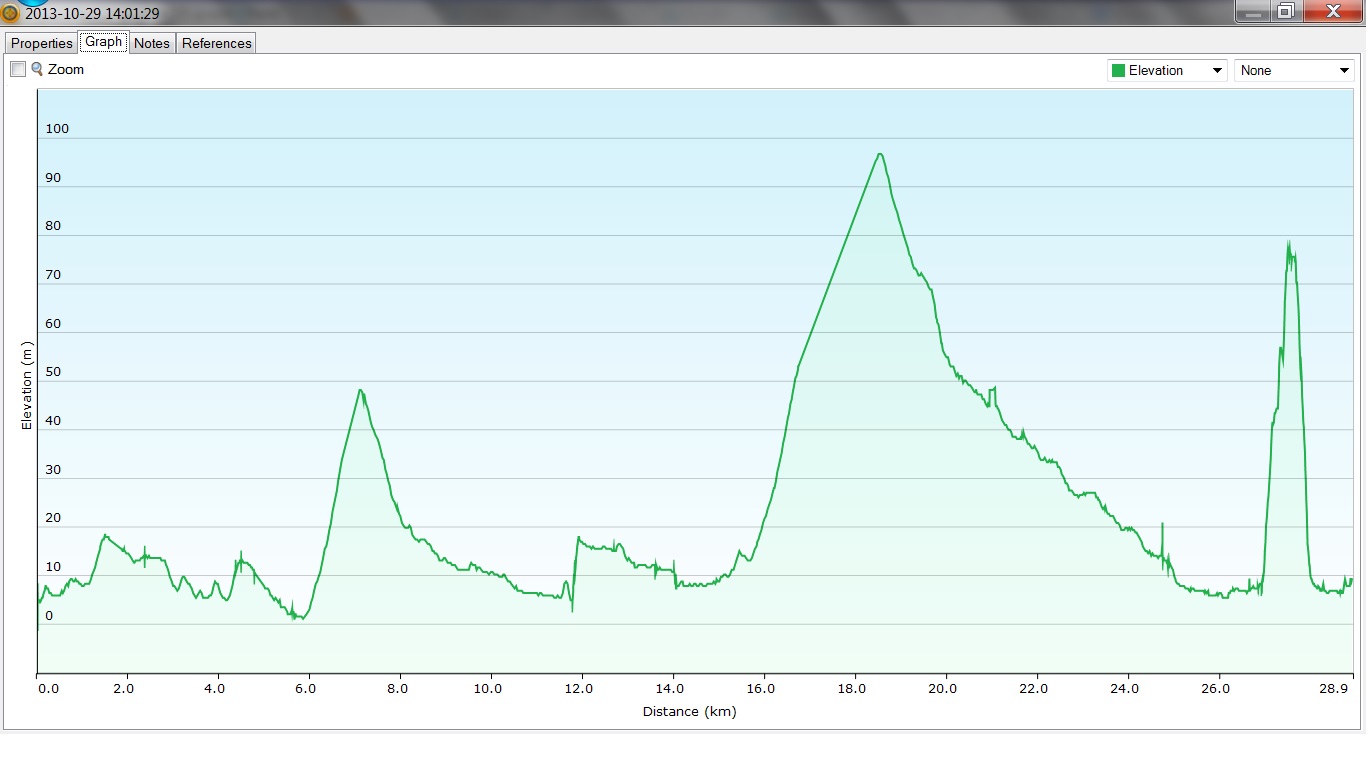This screenshot has height=764, width=1366.
Task: Restore down the track window
Action: (1286, 11)
